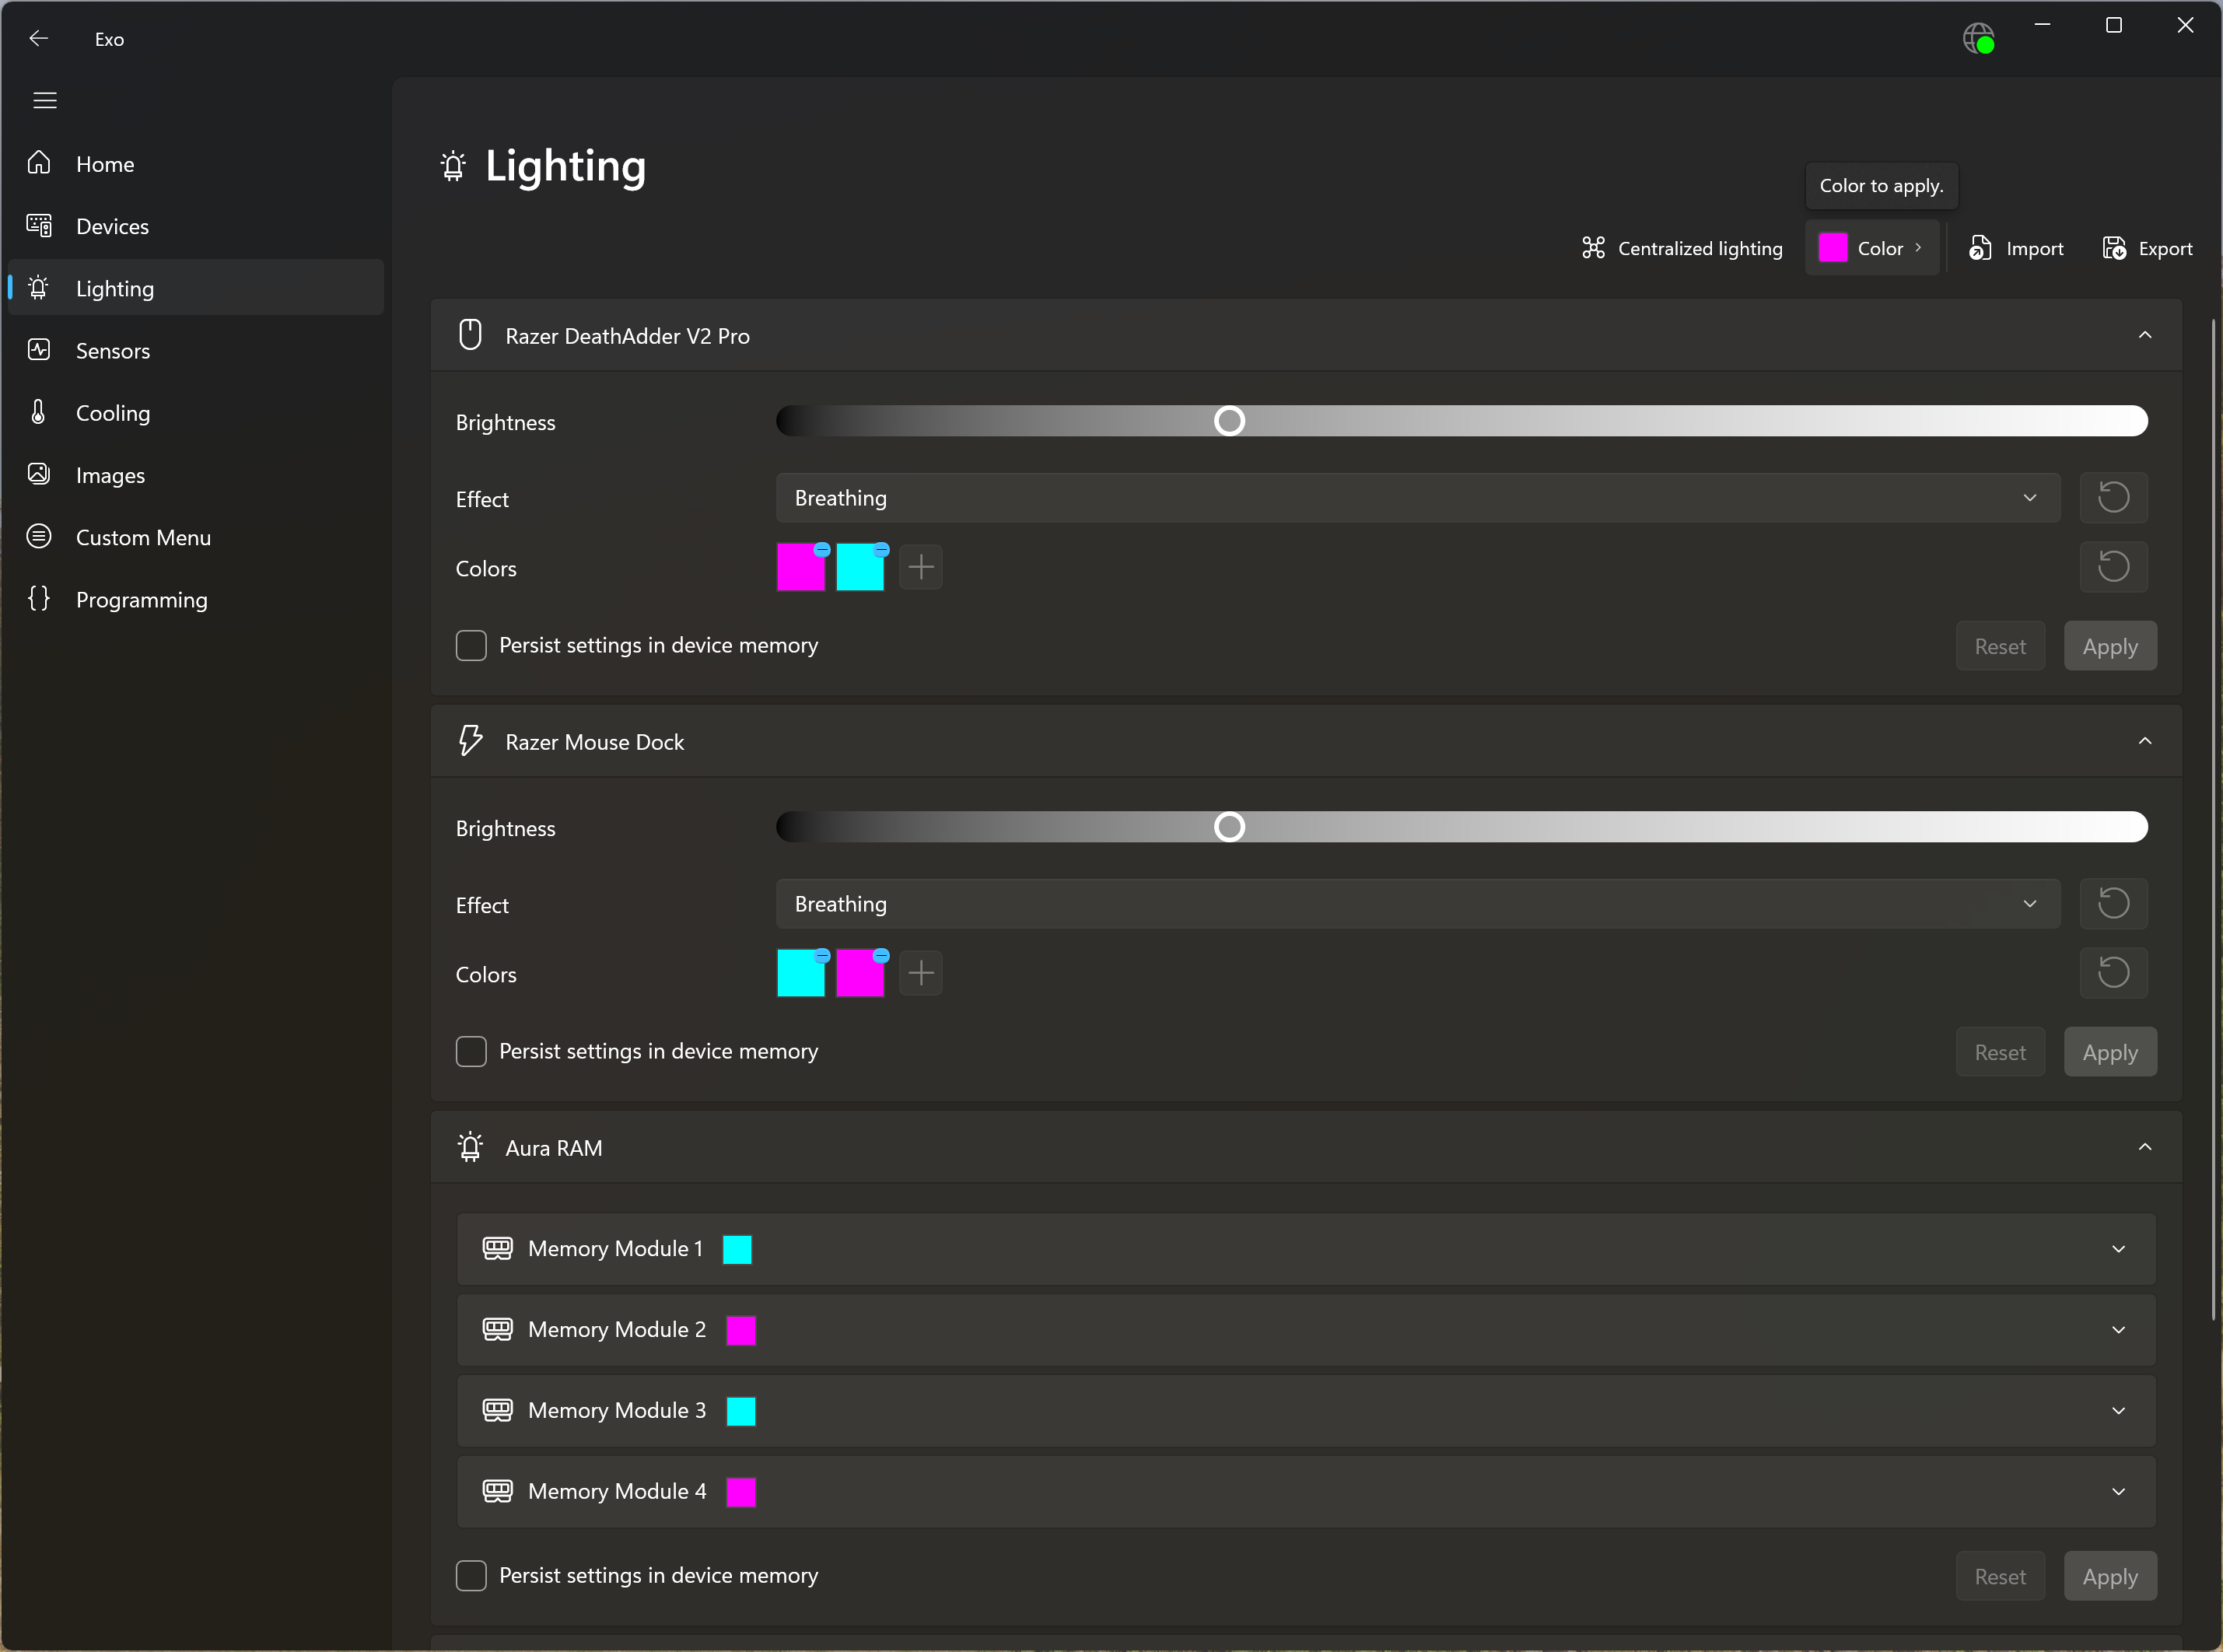
Task: Expand Memory Module 2 settings
Action: [2118, 1330]
